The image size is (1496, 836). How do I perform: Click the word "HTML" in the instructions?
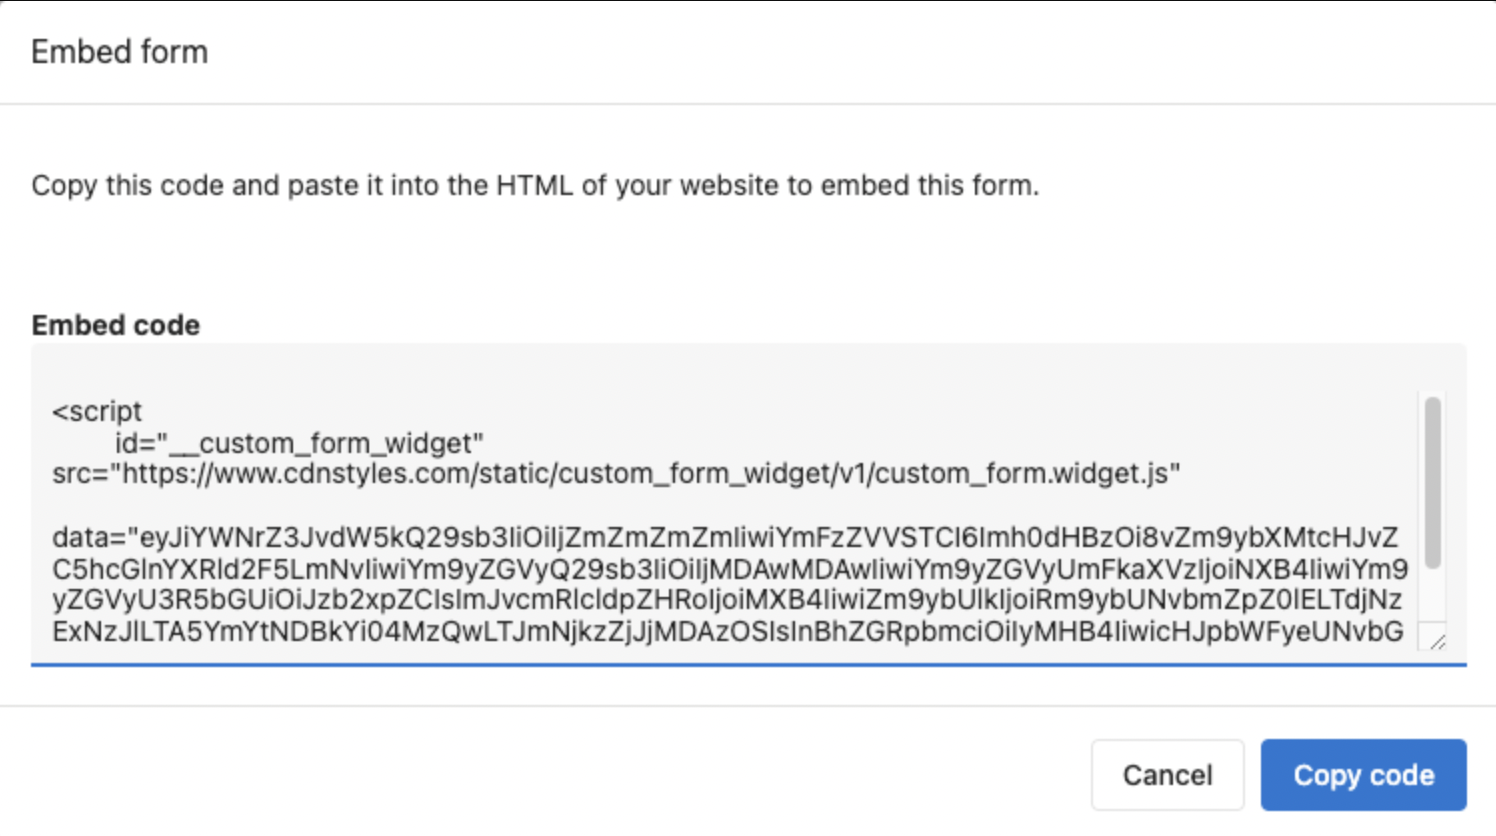click(534, 186)
